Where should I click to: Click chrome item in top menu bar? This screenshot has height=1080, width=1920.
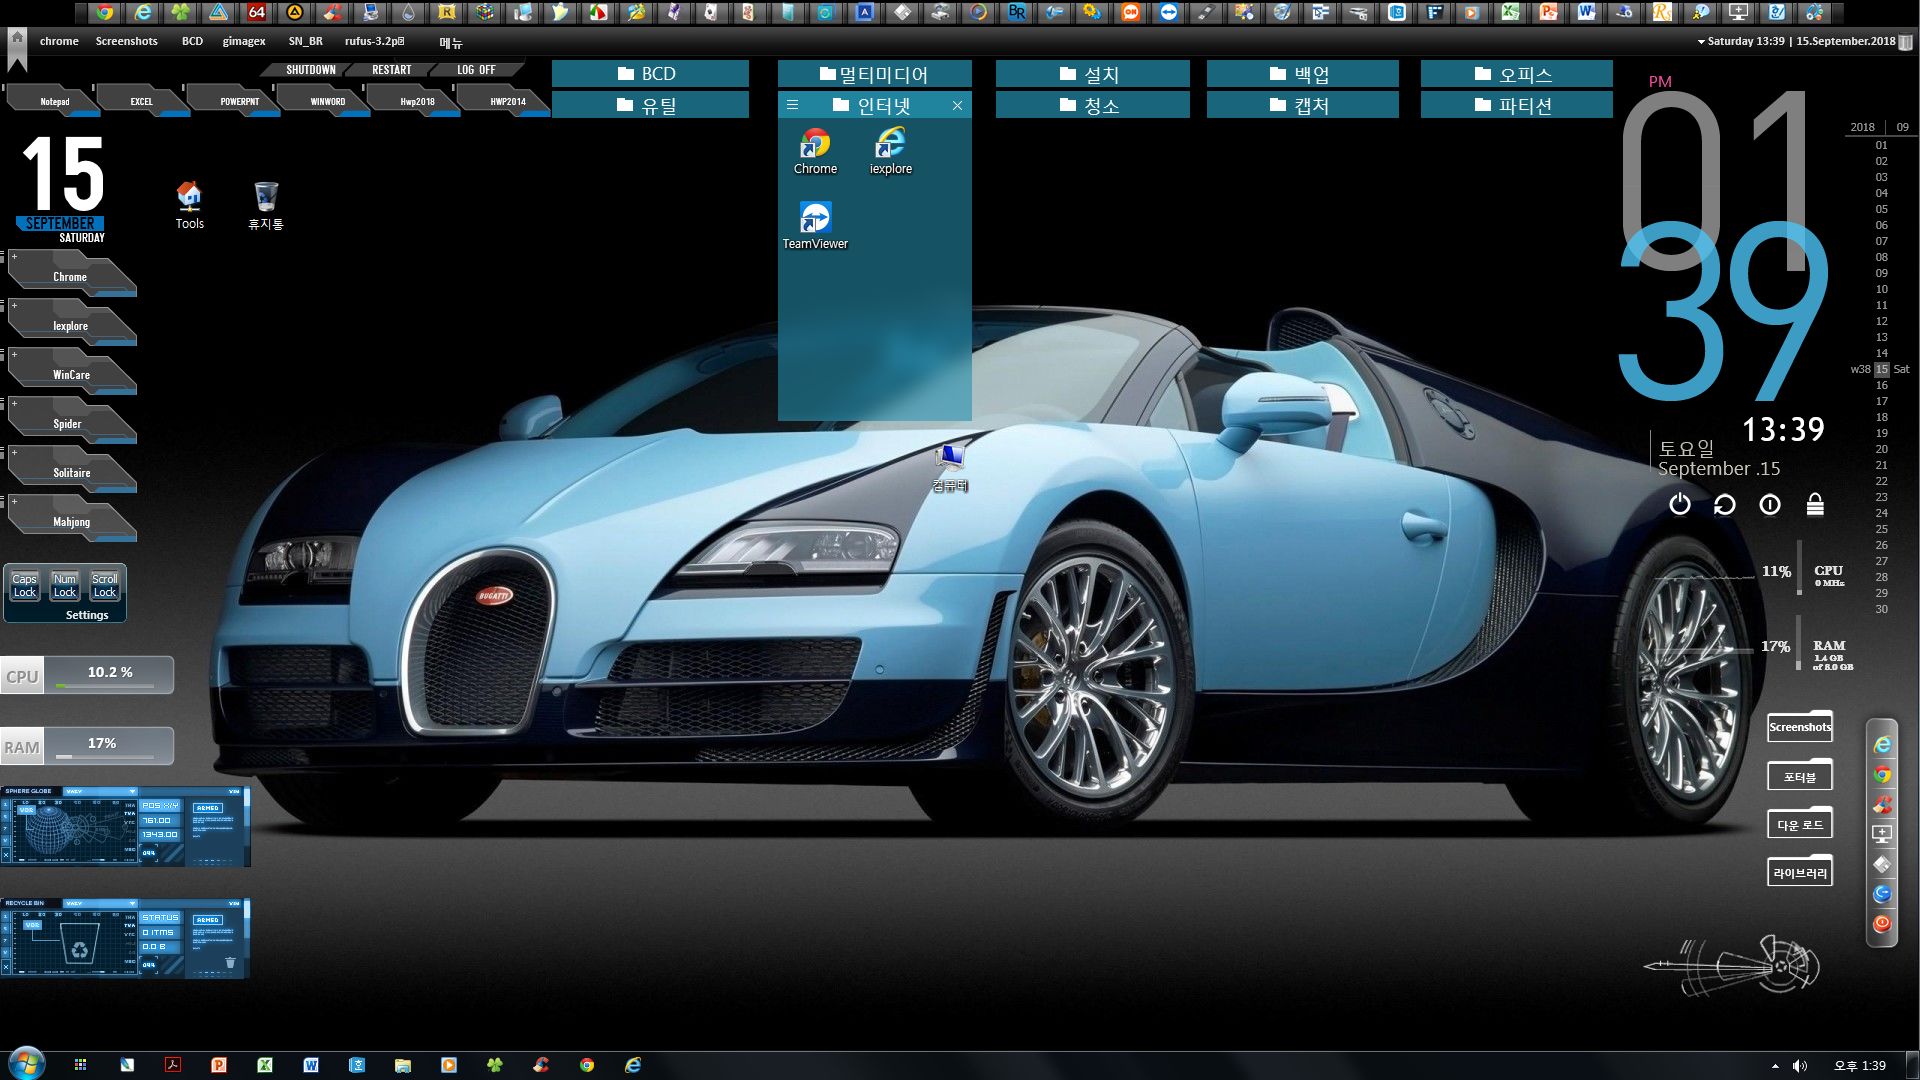[x=59, y=41]
